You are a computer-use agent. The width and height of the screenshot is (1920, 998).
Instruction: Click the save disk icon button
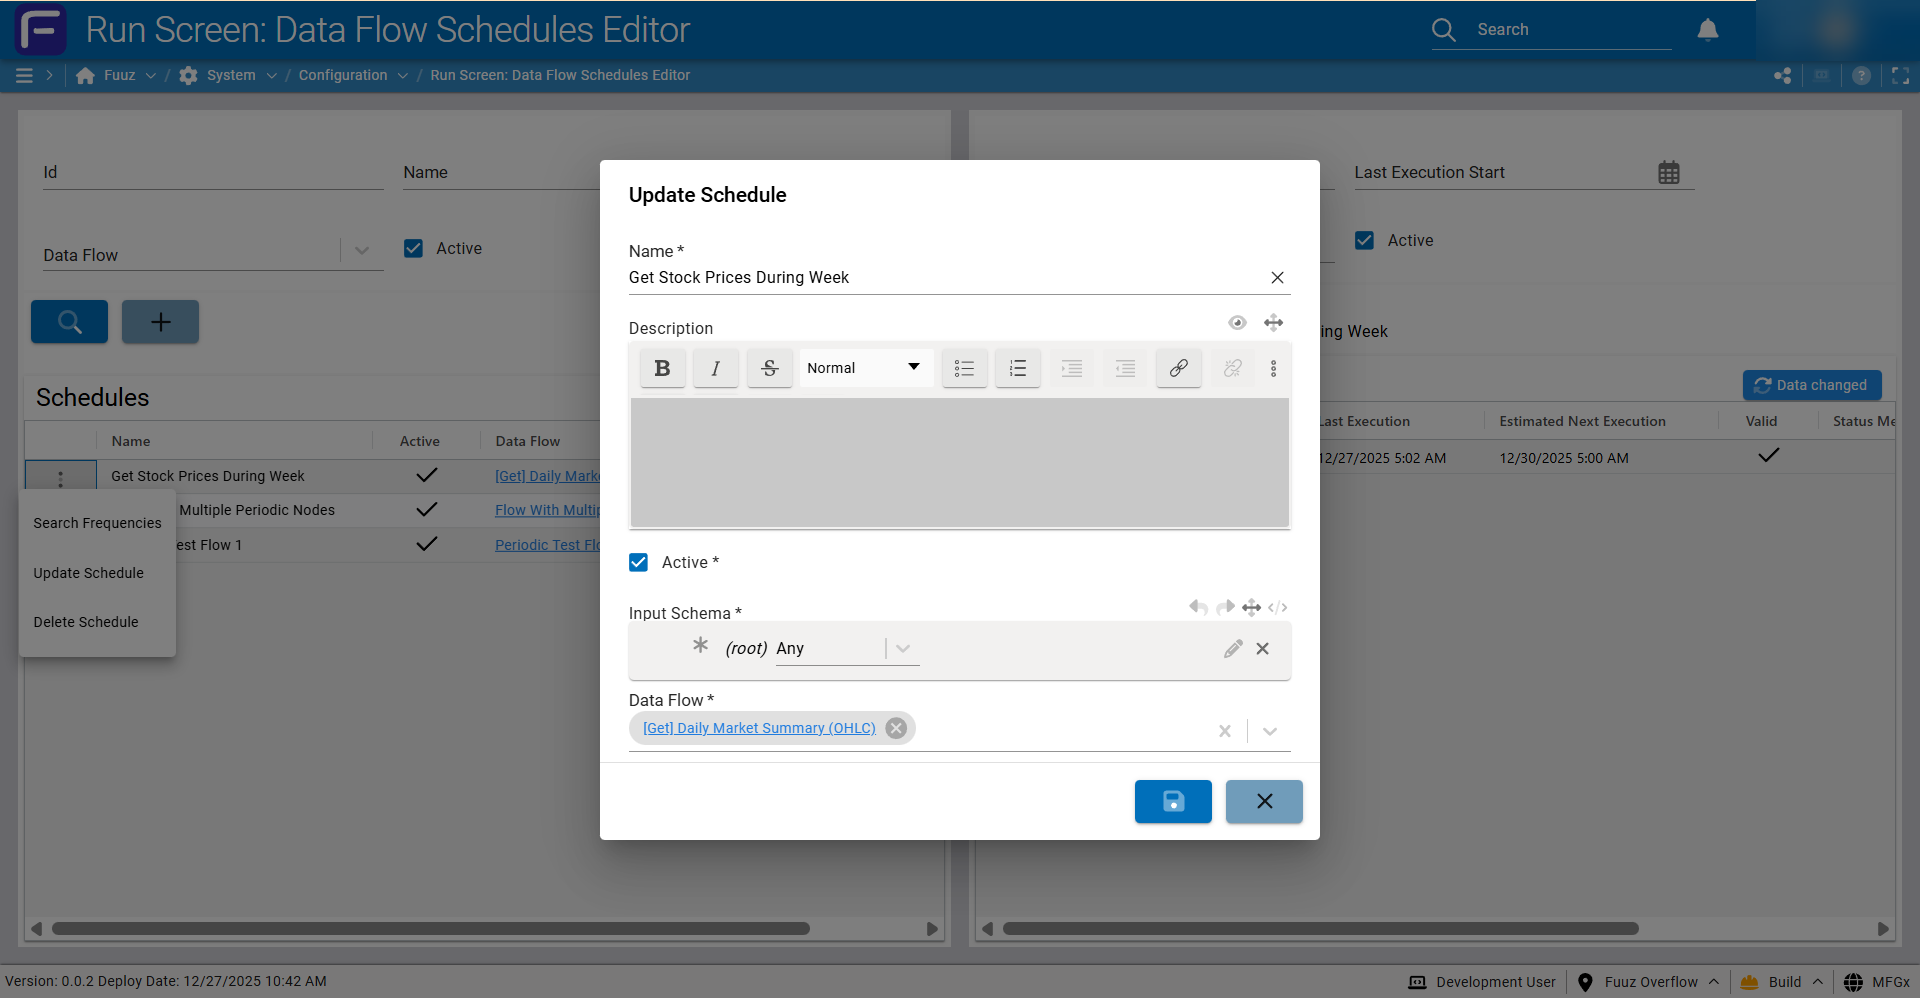[1173, 801]
